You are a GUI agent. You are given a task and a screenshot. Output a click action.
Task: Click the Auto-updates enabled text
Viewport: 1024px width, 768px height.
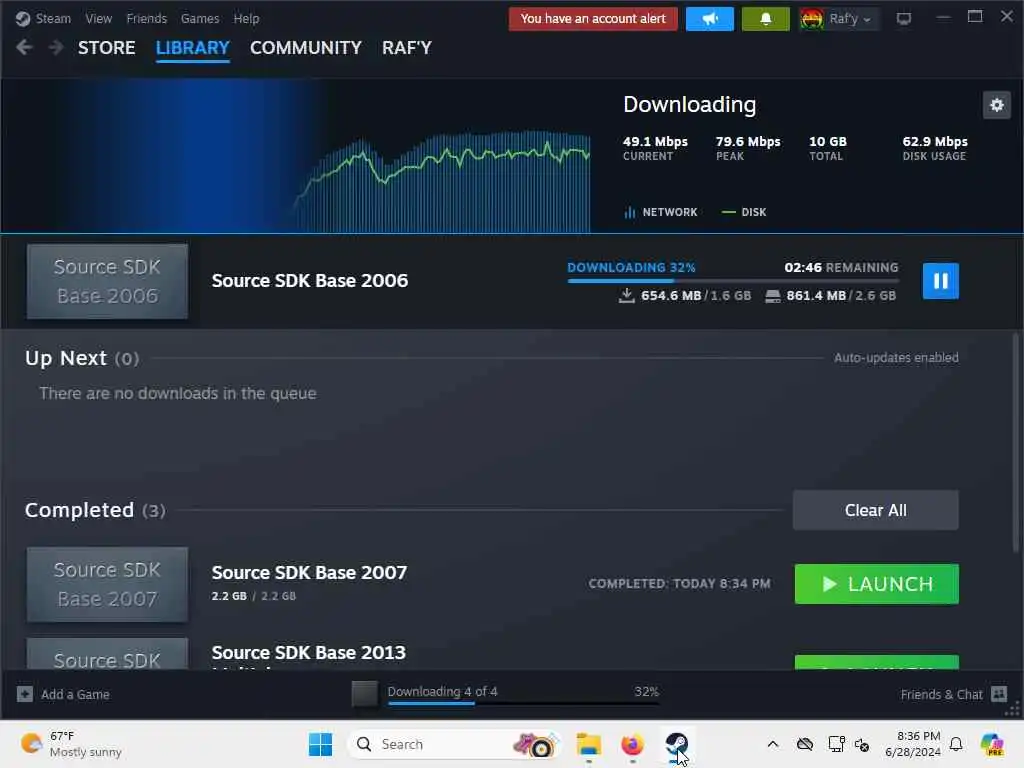896,358
